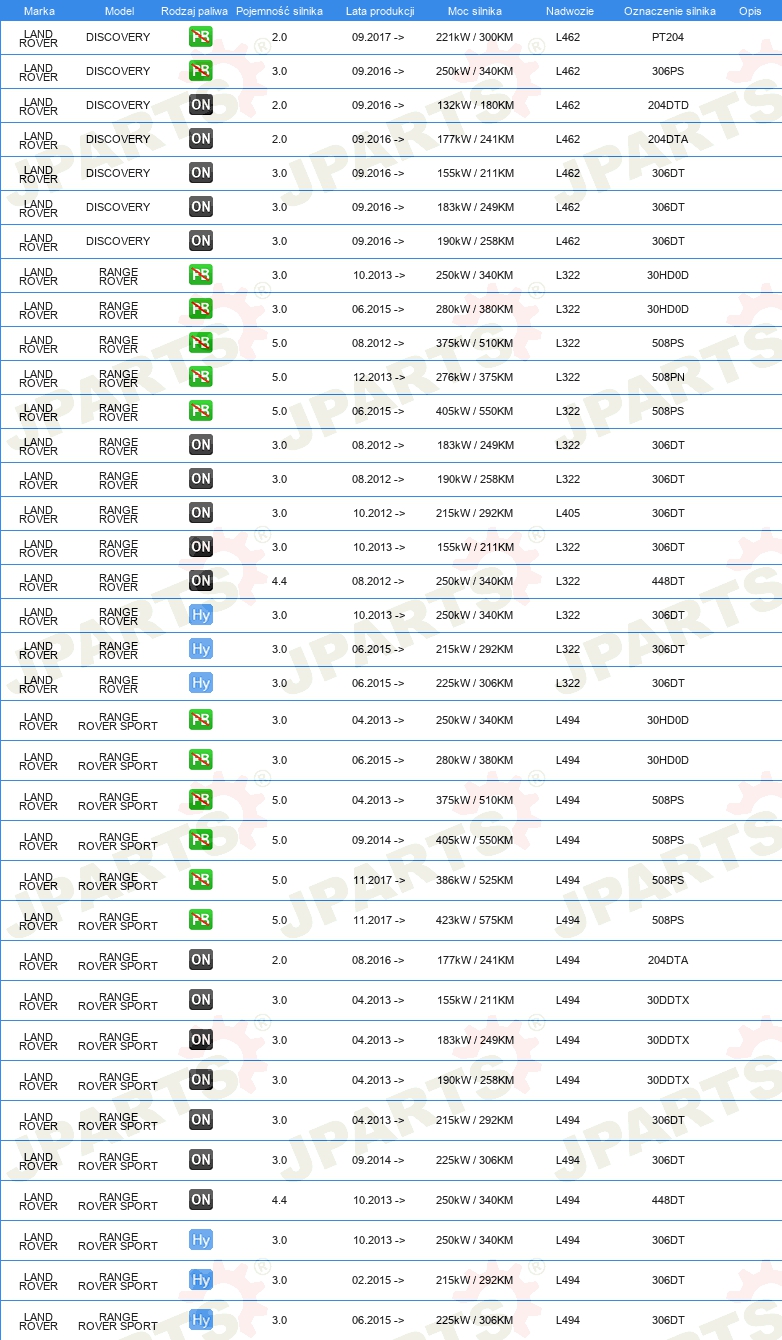Select petrol icon in Range Rover 508PN row

[x=201, y=377]
